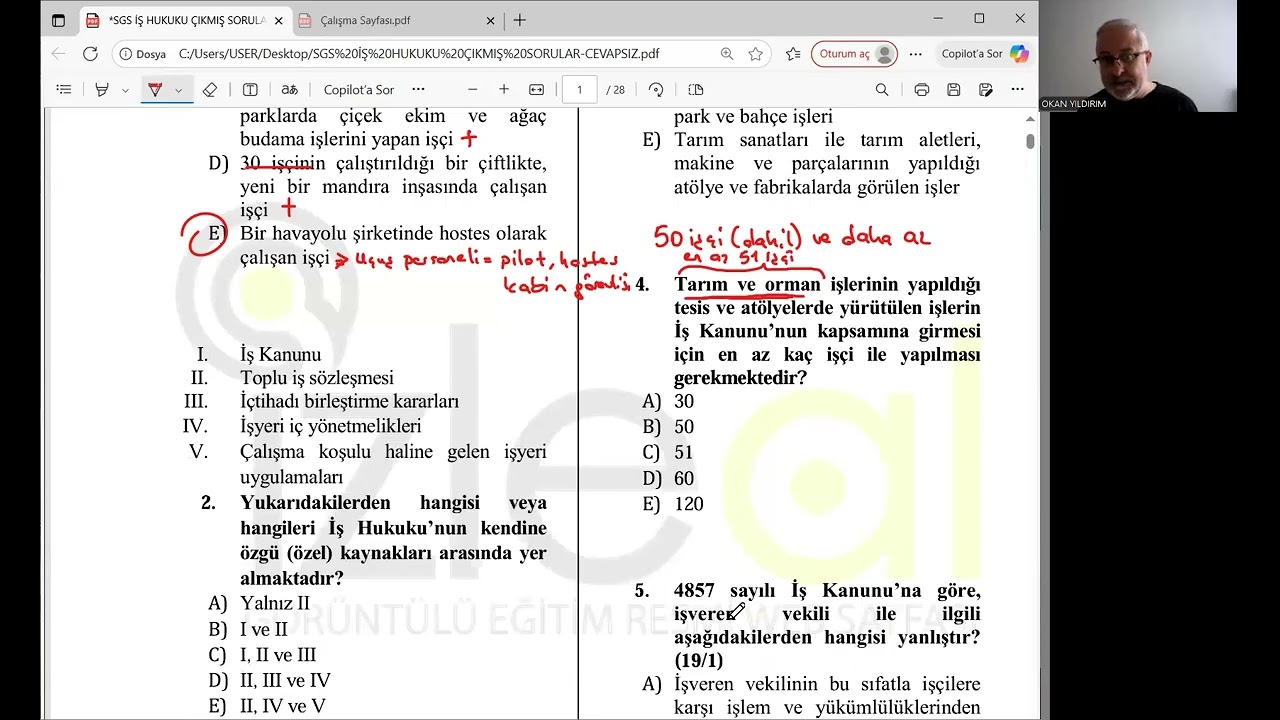Fit PDF to page width
Viewport: 1280px width, 720px height.
pyautogui.click(x=536, y=90)
